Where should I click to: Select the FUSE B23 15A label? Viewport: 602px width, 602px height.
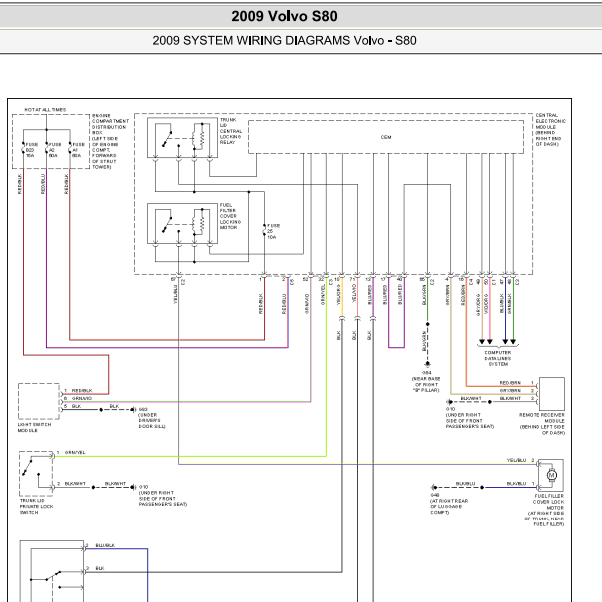tap(31, 150)
